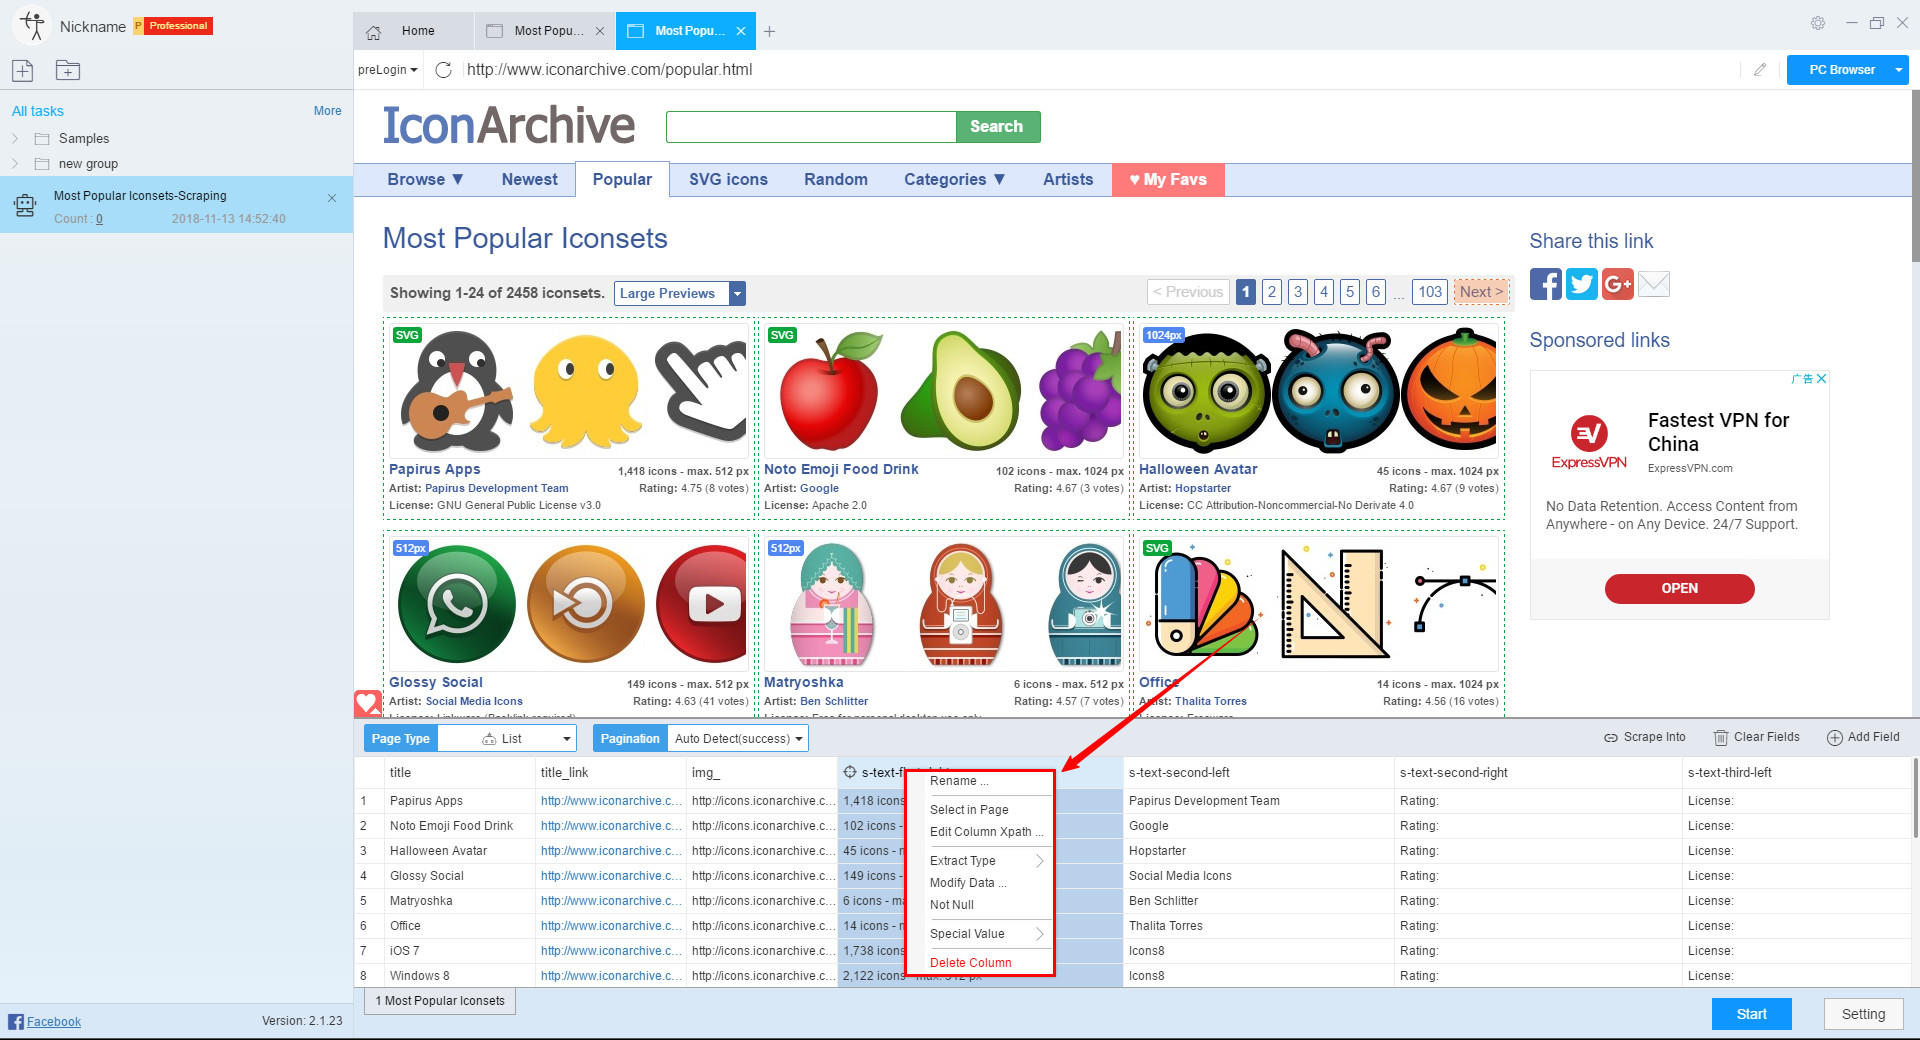Go to page 103 link
Image resolution: width=1920 pixels, height=1040 pixels.
(1430, 292)
